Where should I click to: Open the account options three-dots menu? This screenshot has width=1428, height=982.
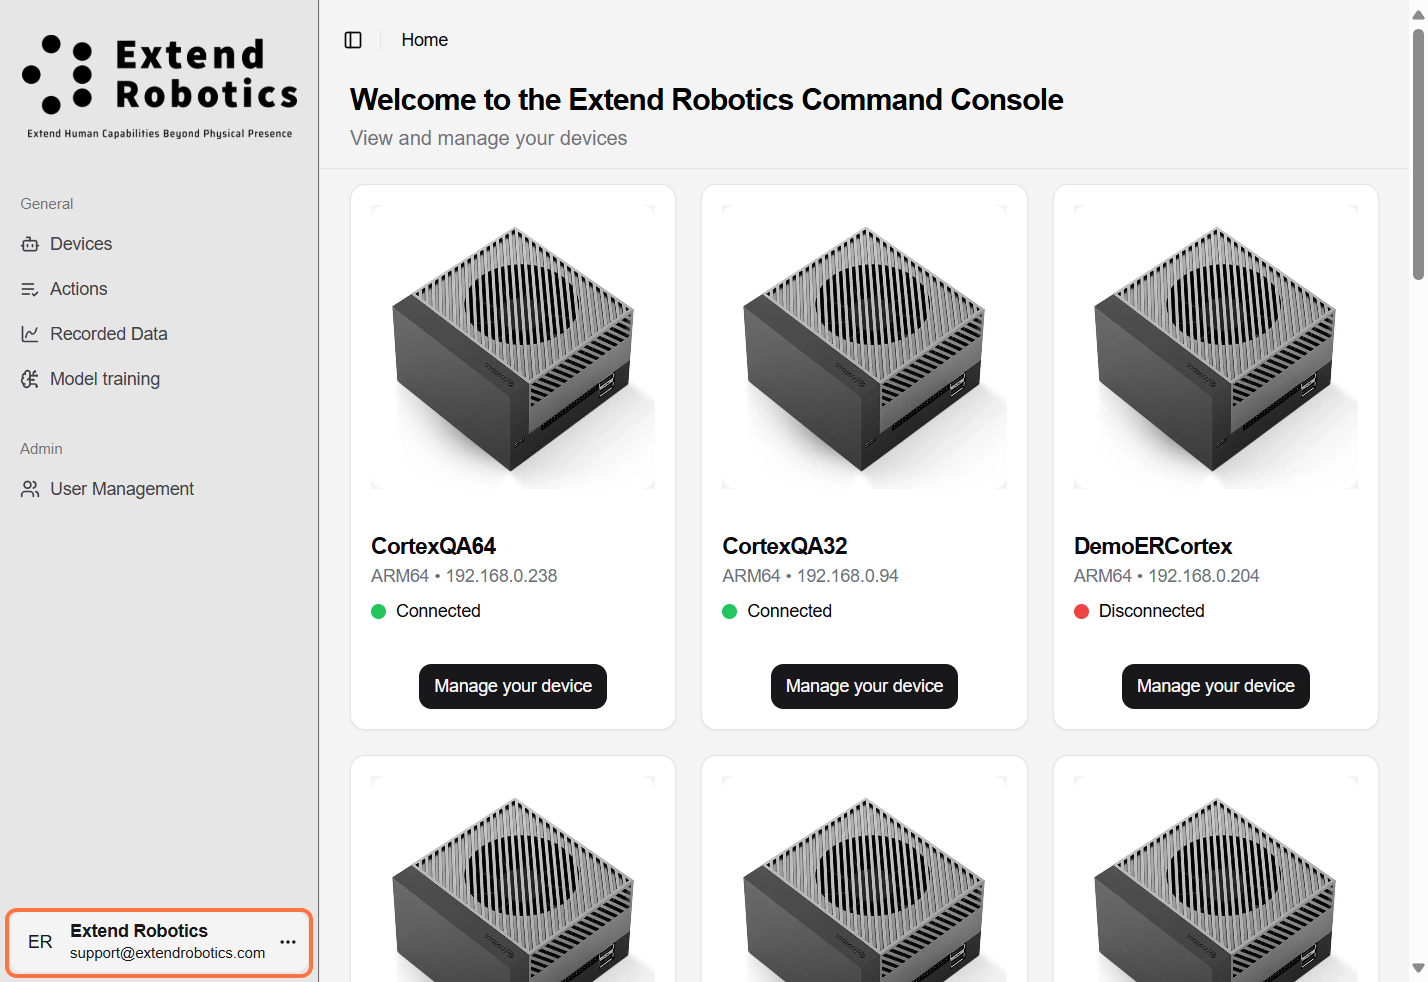click(x=288, y=942)
